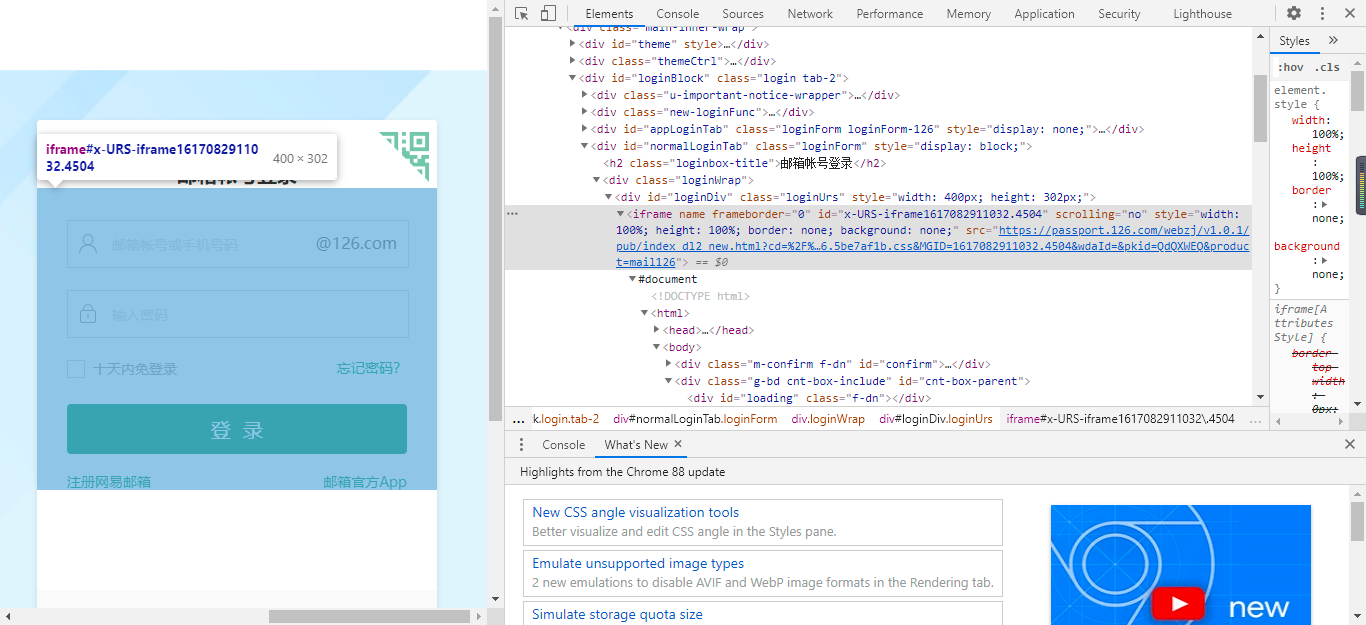Click the user icon in account field
The width and height of the screenshot is (1366, 625).
click(88, 244)
